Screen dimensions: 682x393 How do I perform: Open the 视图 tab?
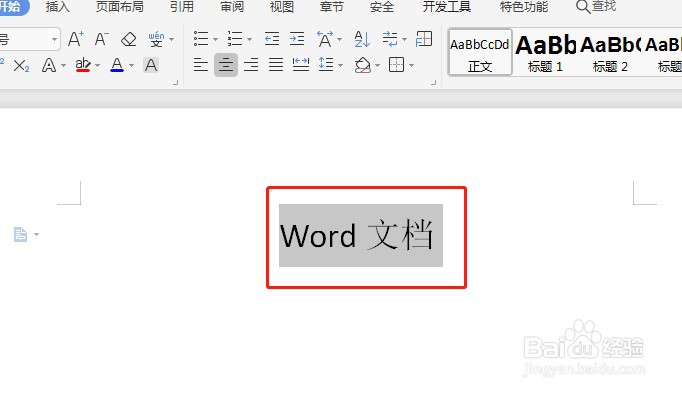(282, 7)
